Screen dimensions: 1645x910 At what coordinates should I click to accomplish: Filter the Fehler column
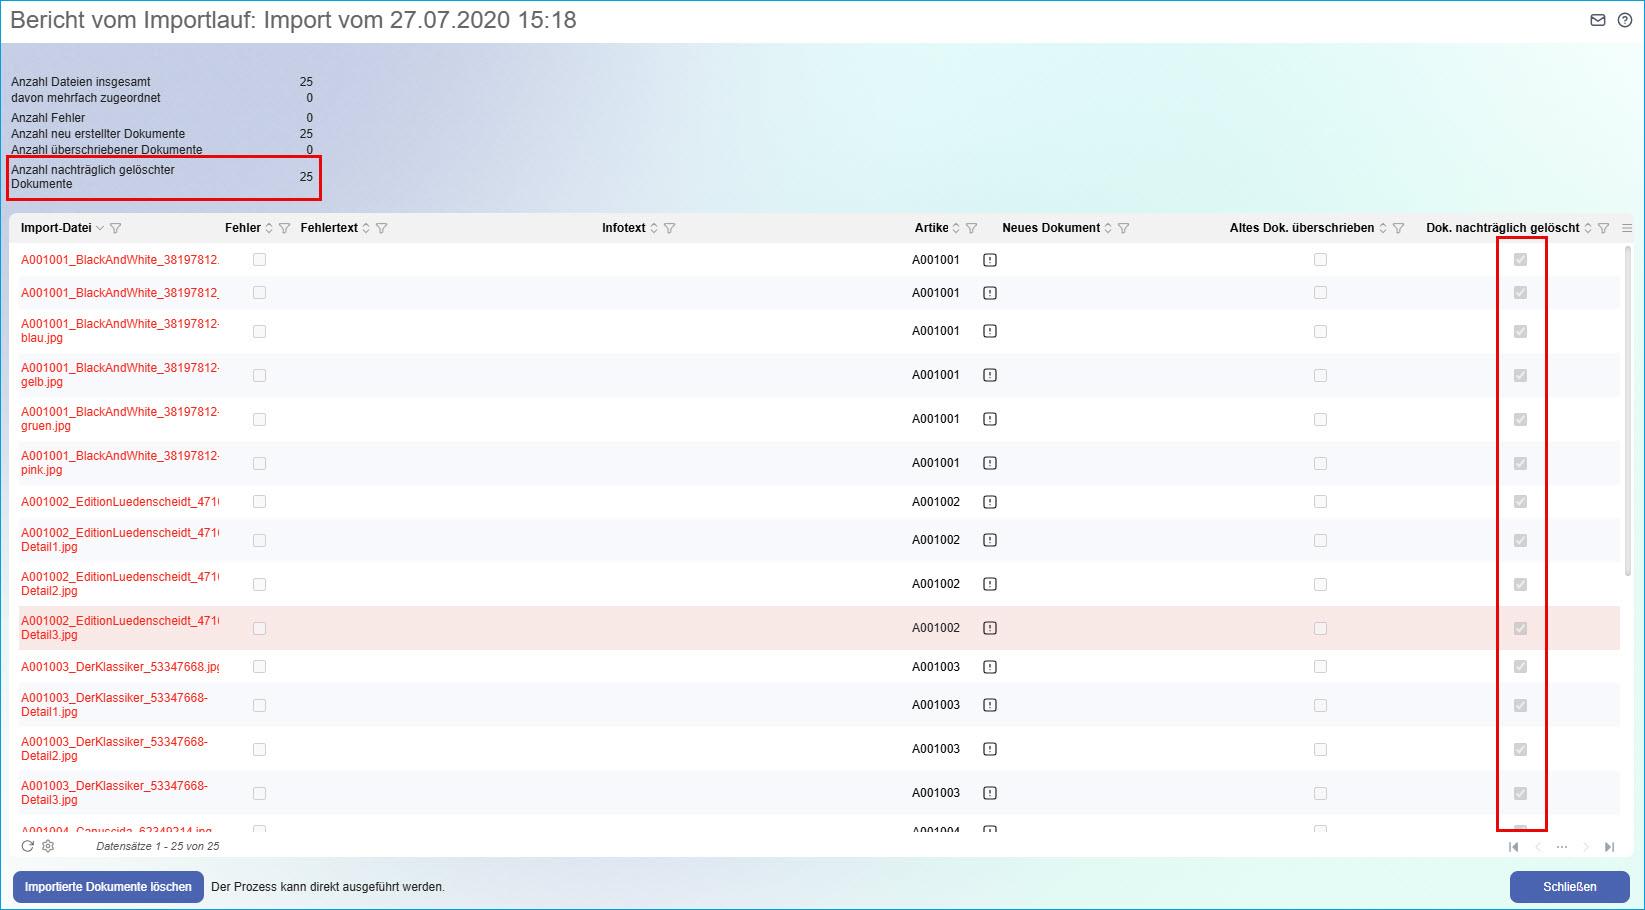(x=285, y=228)
